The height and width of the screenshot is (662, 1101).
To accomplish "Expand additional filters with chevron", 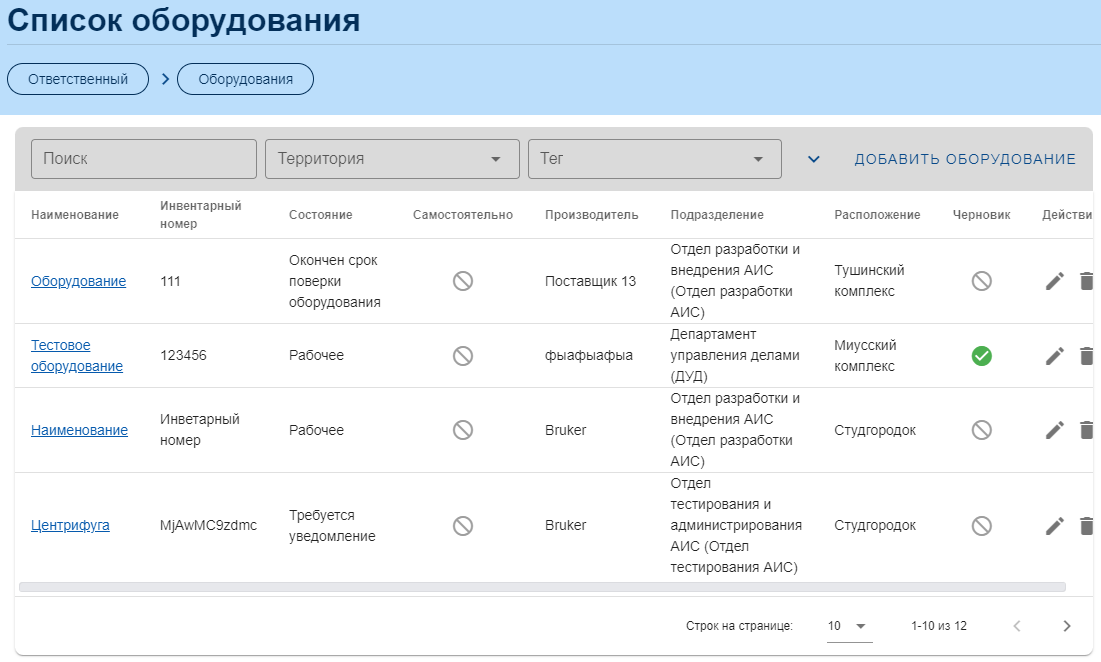I will (x=814, y=159).
